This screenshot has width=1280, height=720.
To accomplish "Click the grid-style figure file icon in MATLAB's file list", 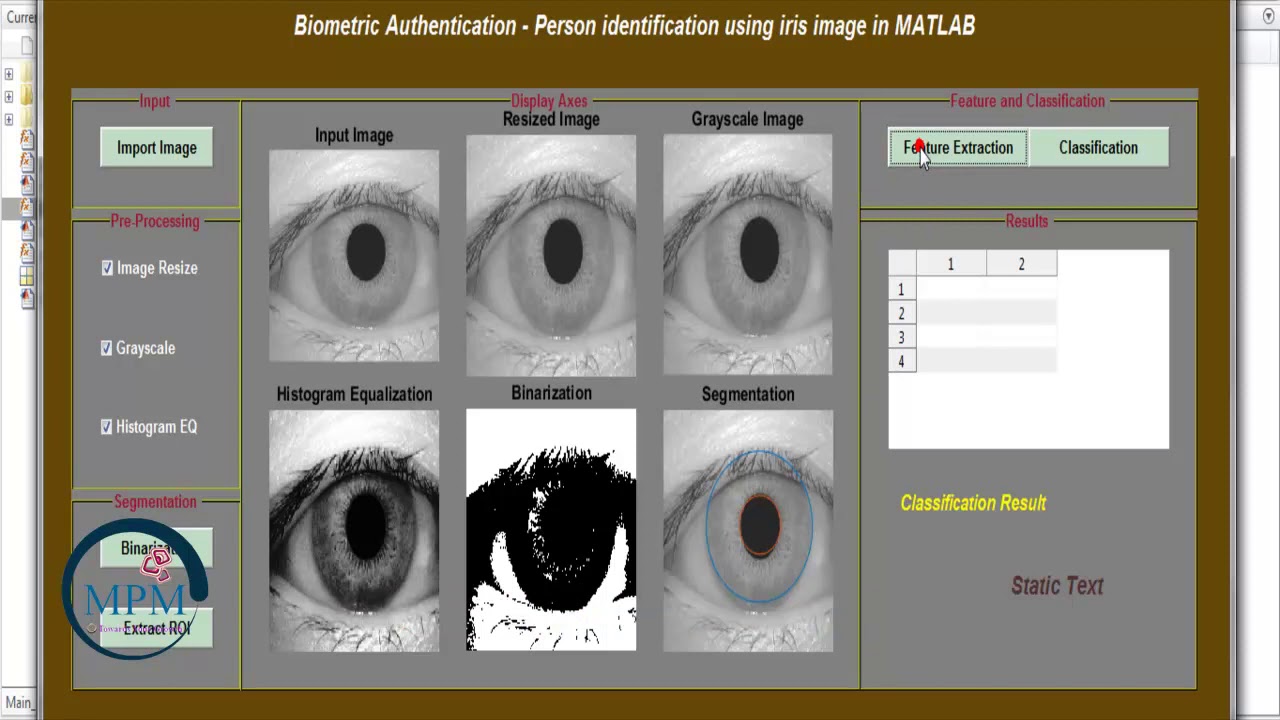I will 27,277.
